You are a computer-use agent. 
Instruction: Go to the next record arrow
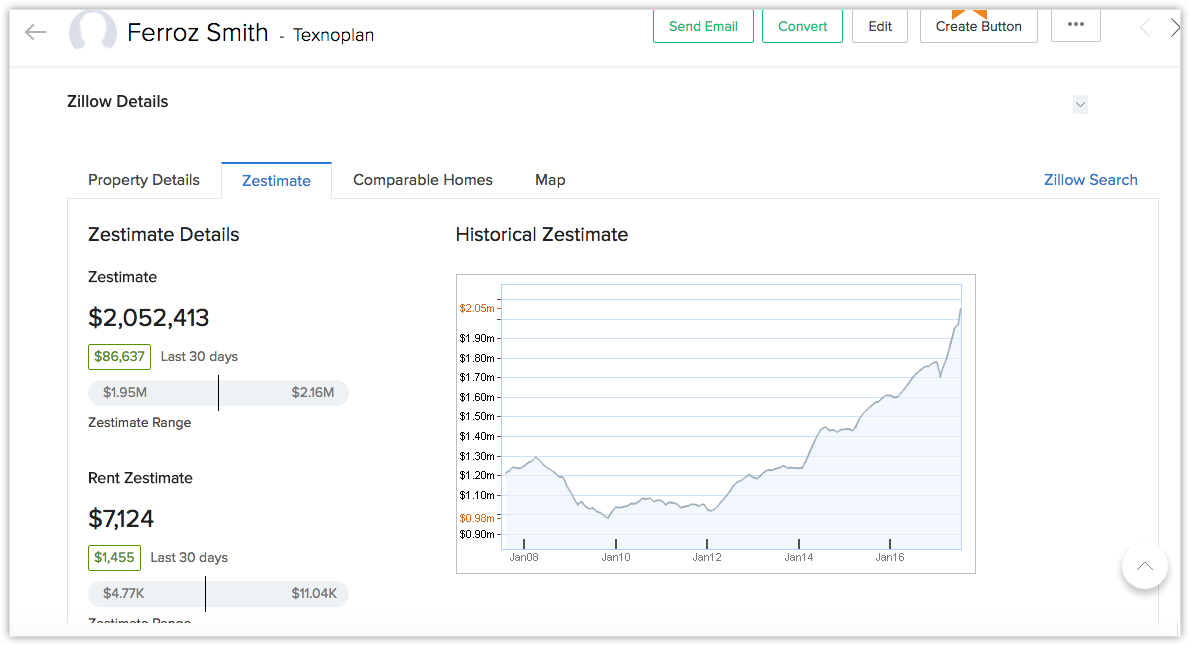click(x=1175, y=28)
